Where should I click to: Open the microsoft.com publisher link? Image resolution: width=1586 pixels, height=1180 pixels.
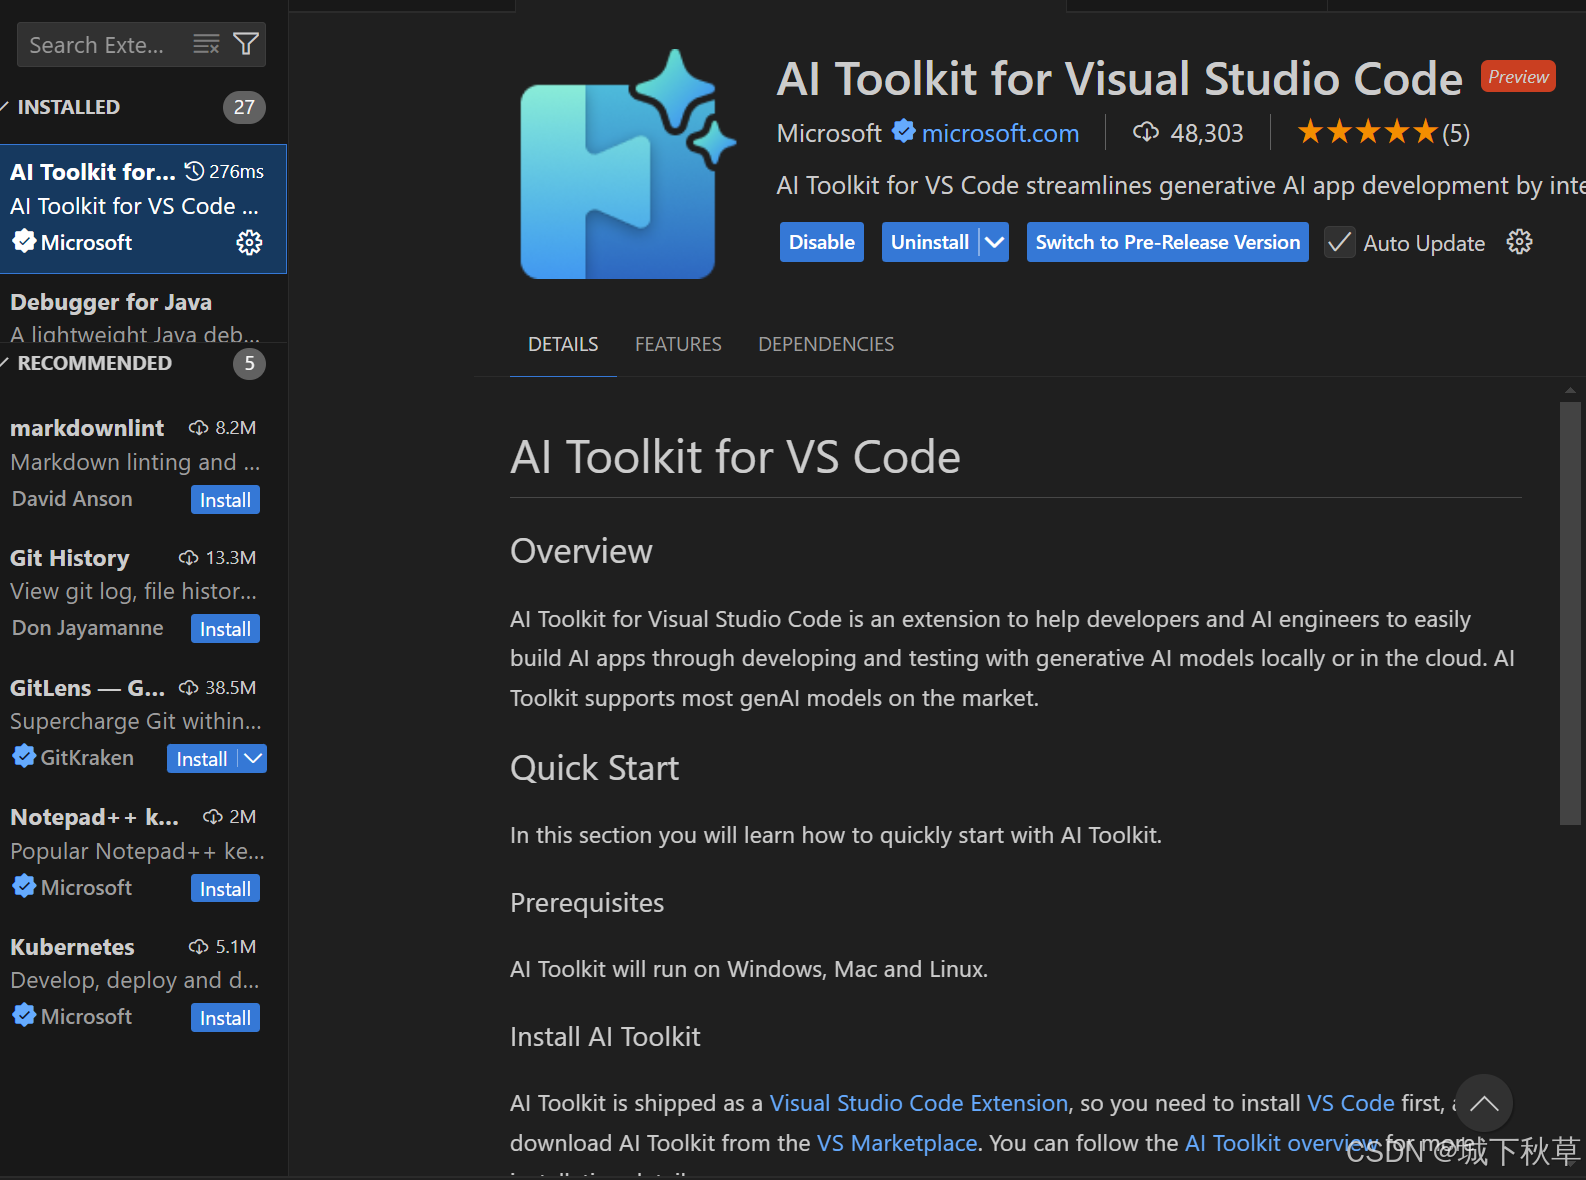click(1000, 133)
